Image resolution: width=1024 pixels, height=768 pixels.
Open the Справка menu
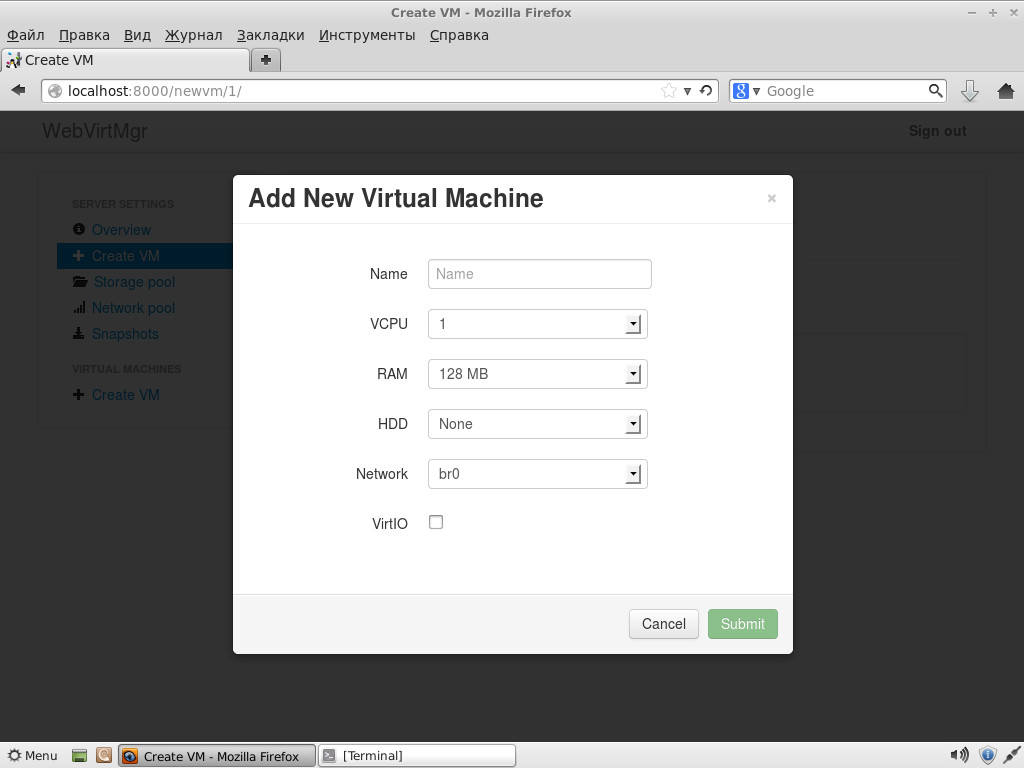coord(459,35)
